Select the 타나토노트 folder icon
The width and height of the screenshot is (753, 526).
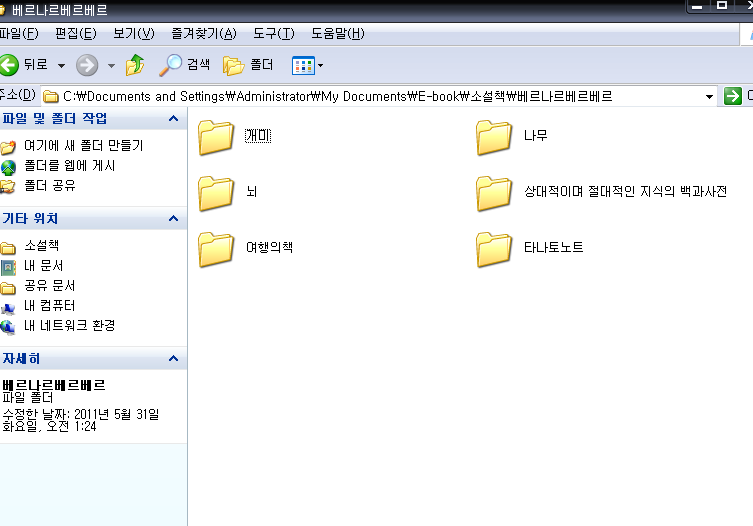pos(494,249)
